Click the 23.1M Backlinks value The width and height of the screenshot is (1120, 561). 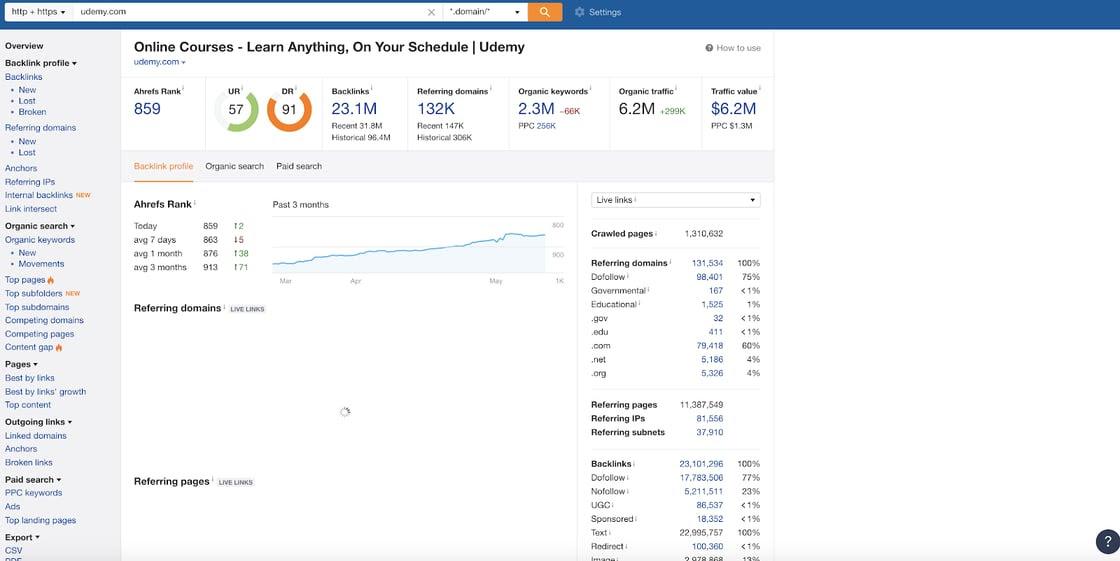click(x=354, y=109)
